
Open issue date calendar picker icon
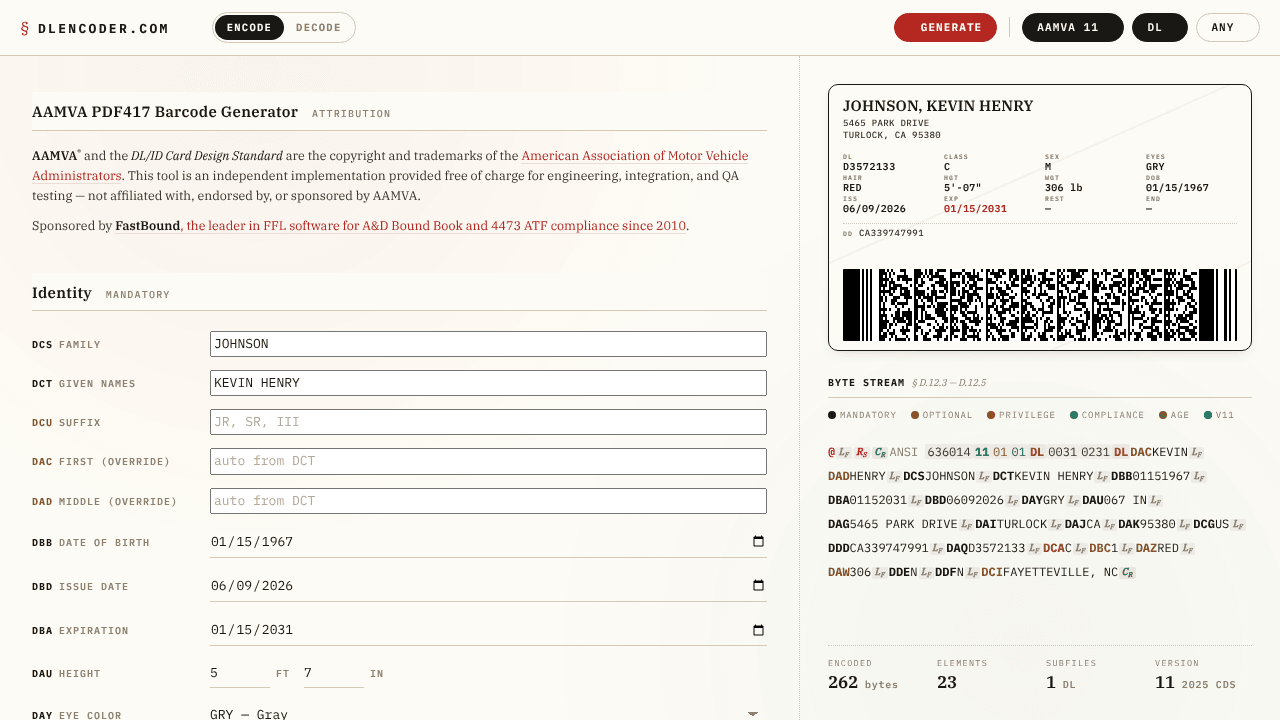point(758,586)
